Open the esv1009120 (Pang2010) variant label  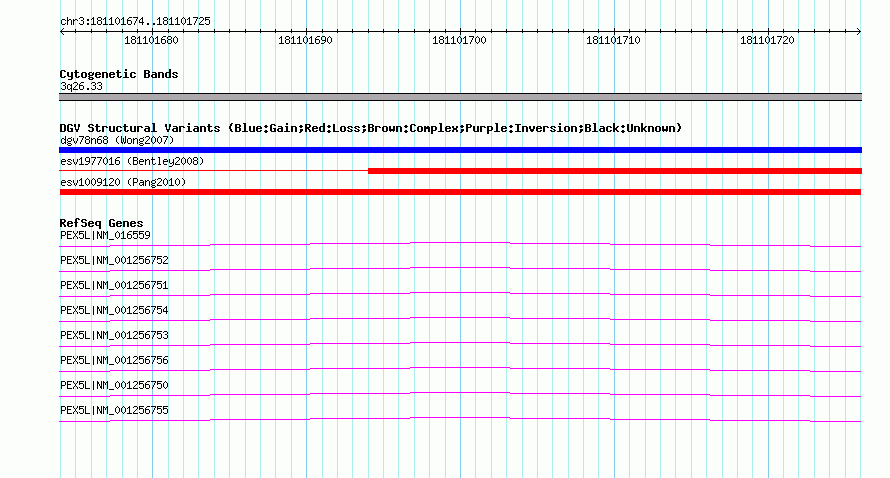(123, 182)
